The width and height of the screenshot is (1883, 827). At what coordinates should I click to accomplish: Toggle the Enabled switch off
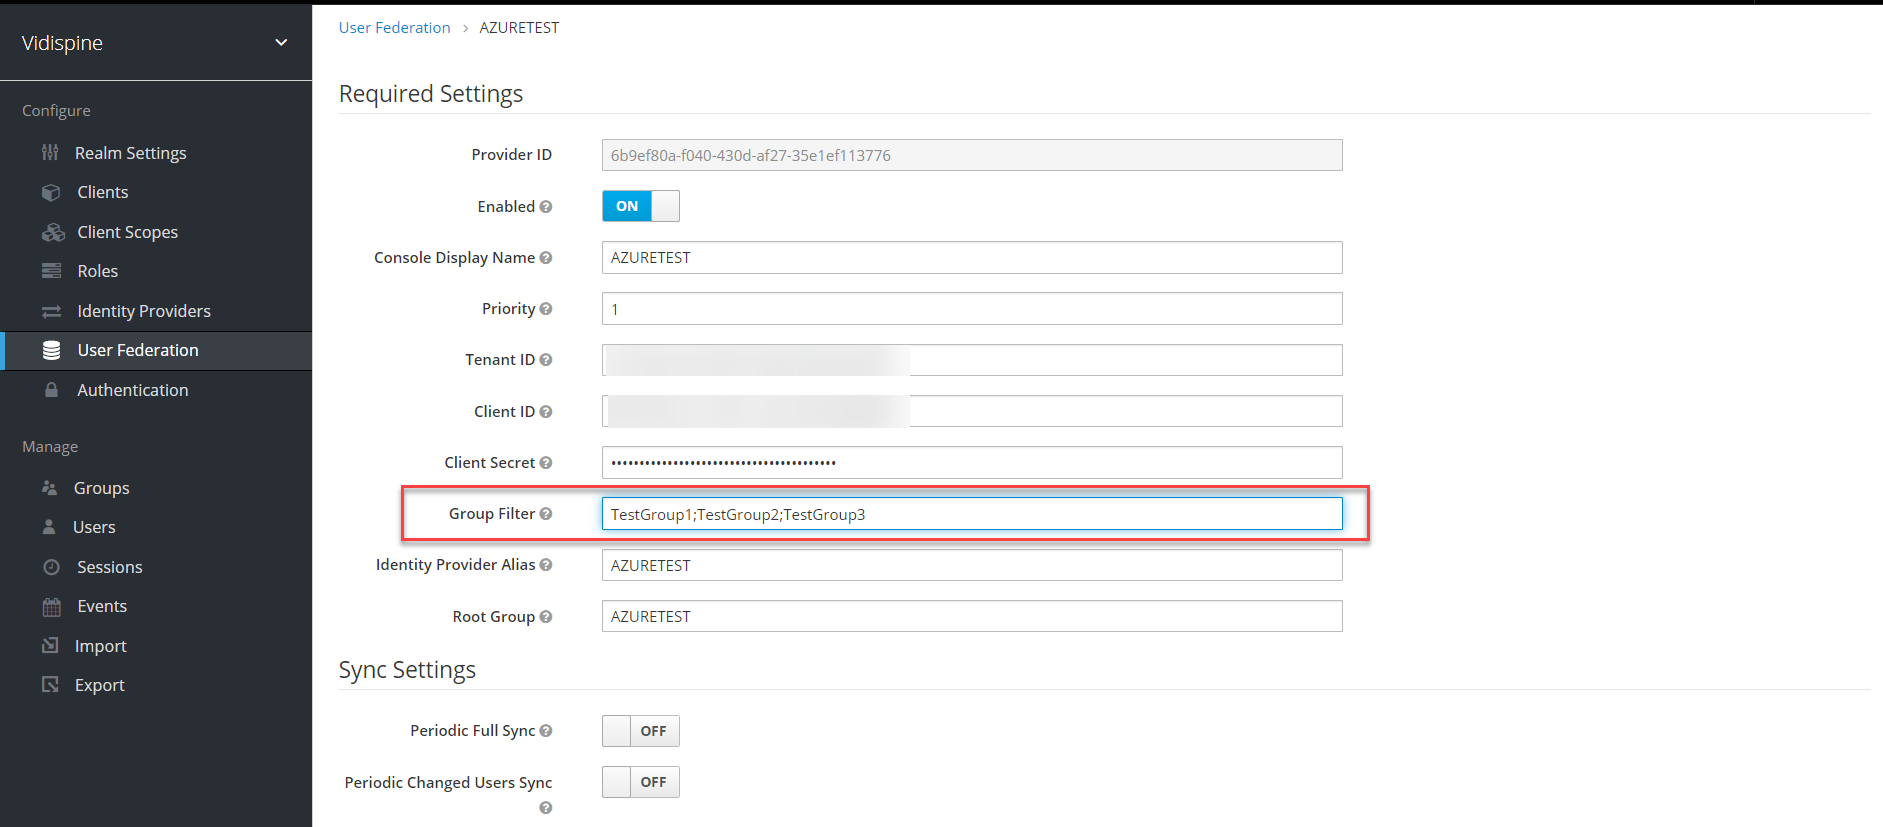pyautogui.click(x=640, y=206)
